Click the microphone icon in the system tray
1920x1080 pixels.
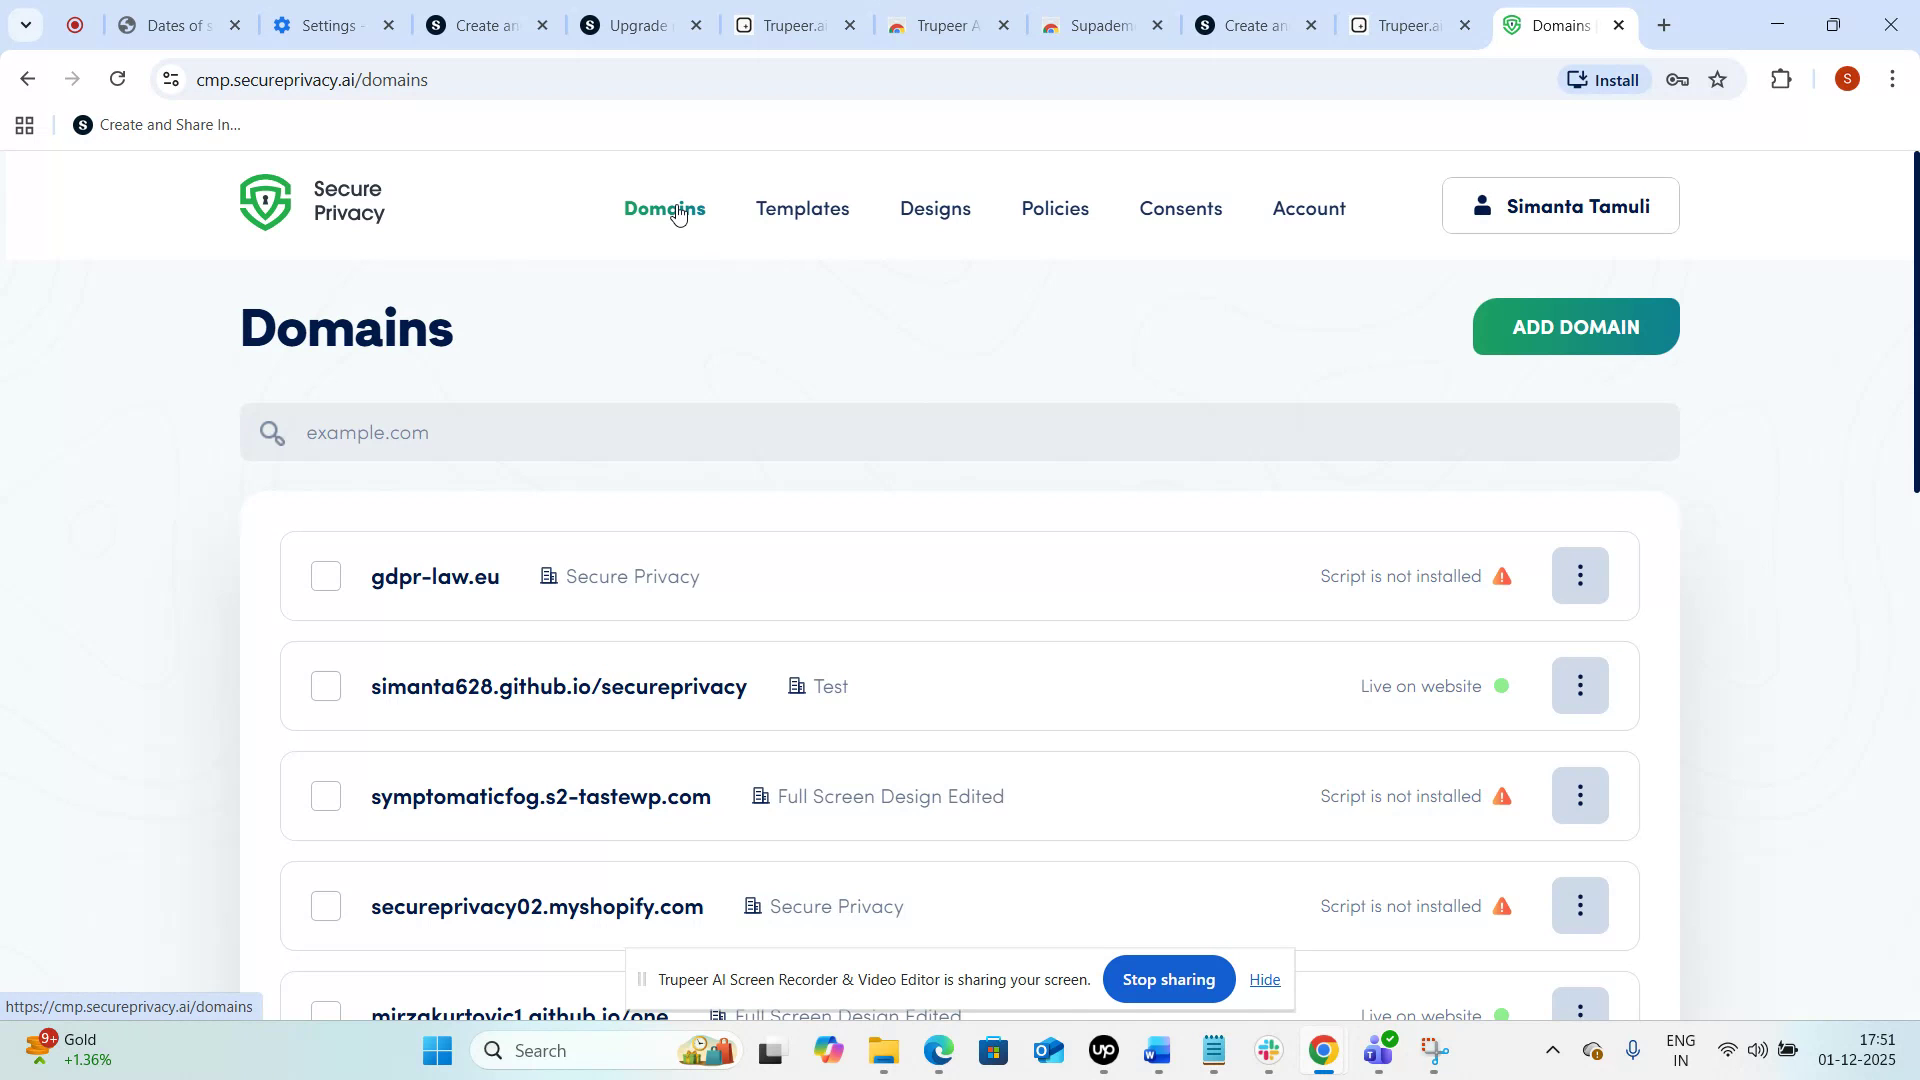(1634, 1051)
